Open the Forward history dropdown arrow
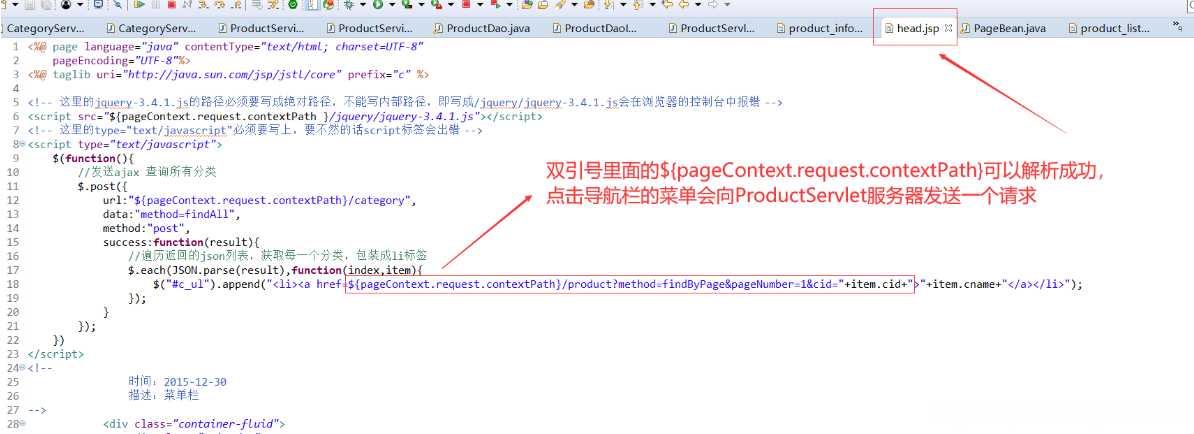 [x=727, y=5]
